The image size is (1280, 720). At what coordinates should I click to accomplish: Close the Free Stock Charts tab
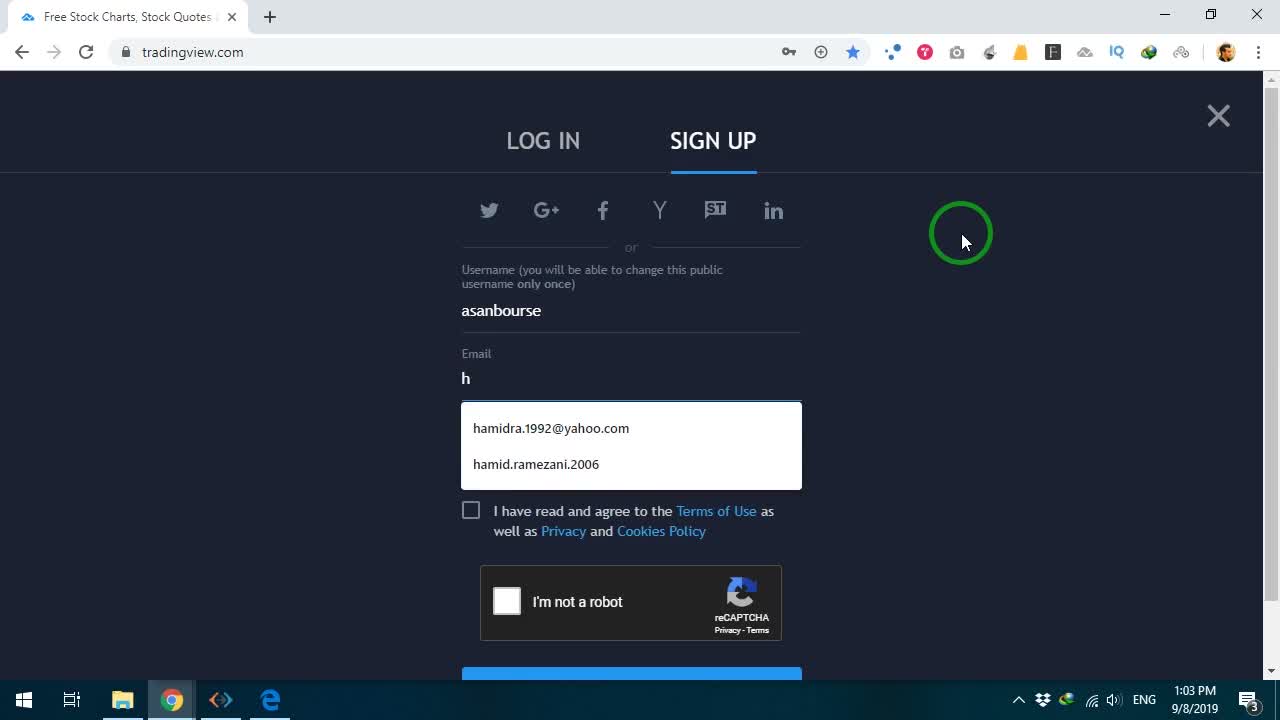point(231,17)
